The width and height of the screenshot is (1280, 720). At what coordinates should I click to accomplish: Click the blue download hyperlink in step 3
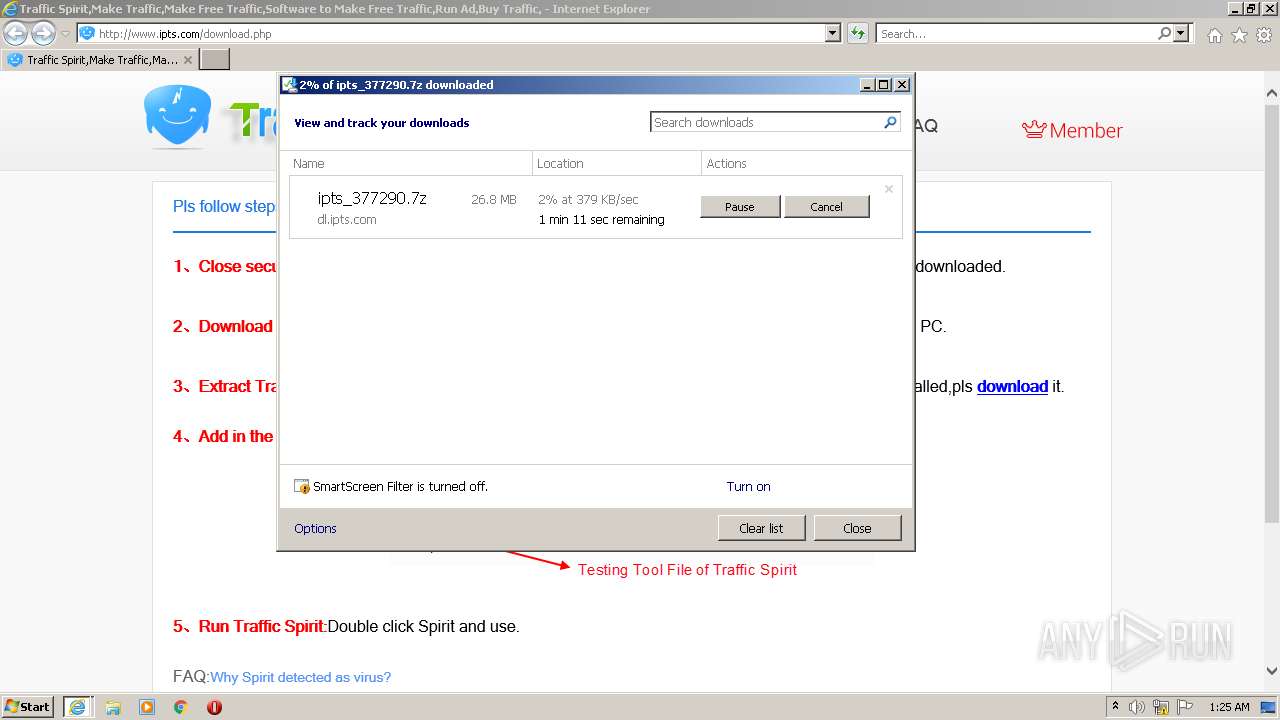tap(1012, 386)
